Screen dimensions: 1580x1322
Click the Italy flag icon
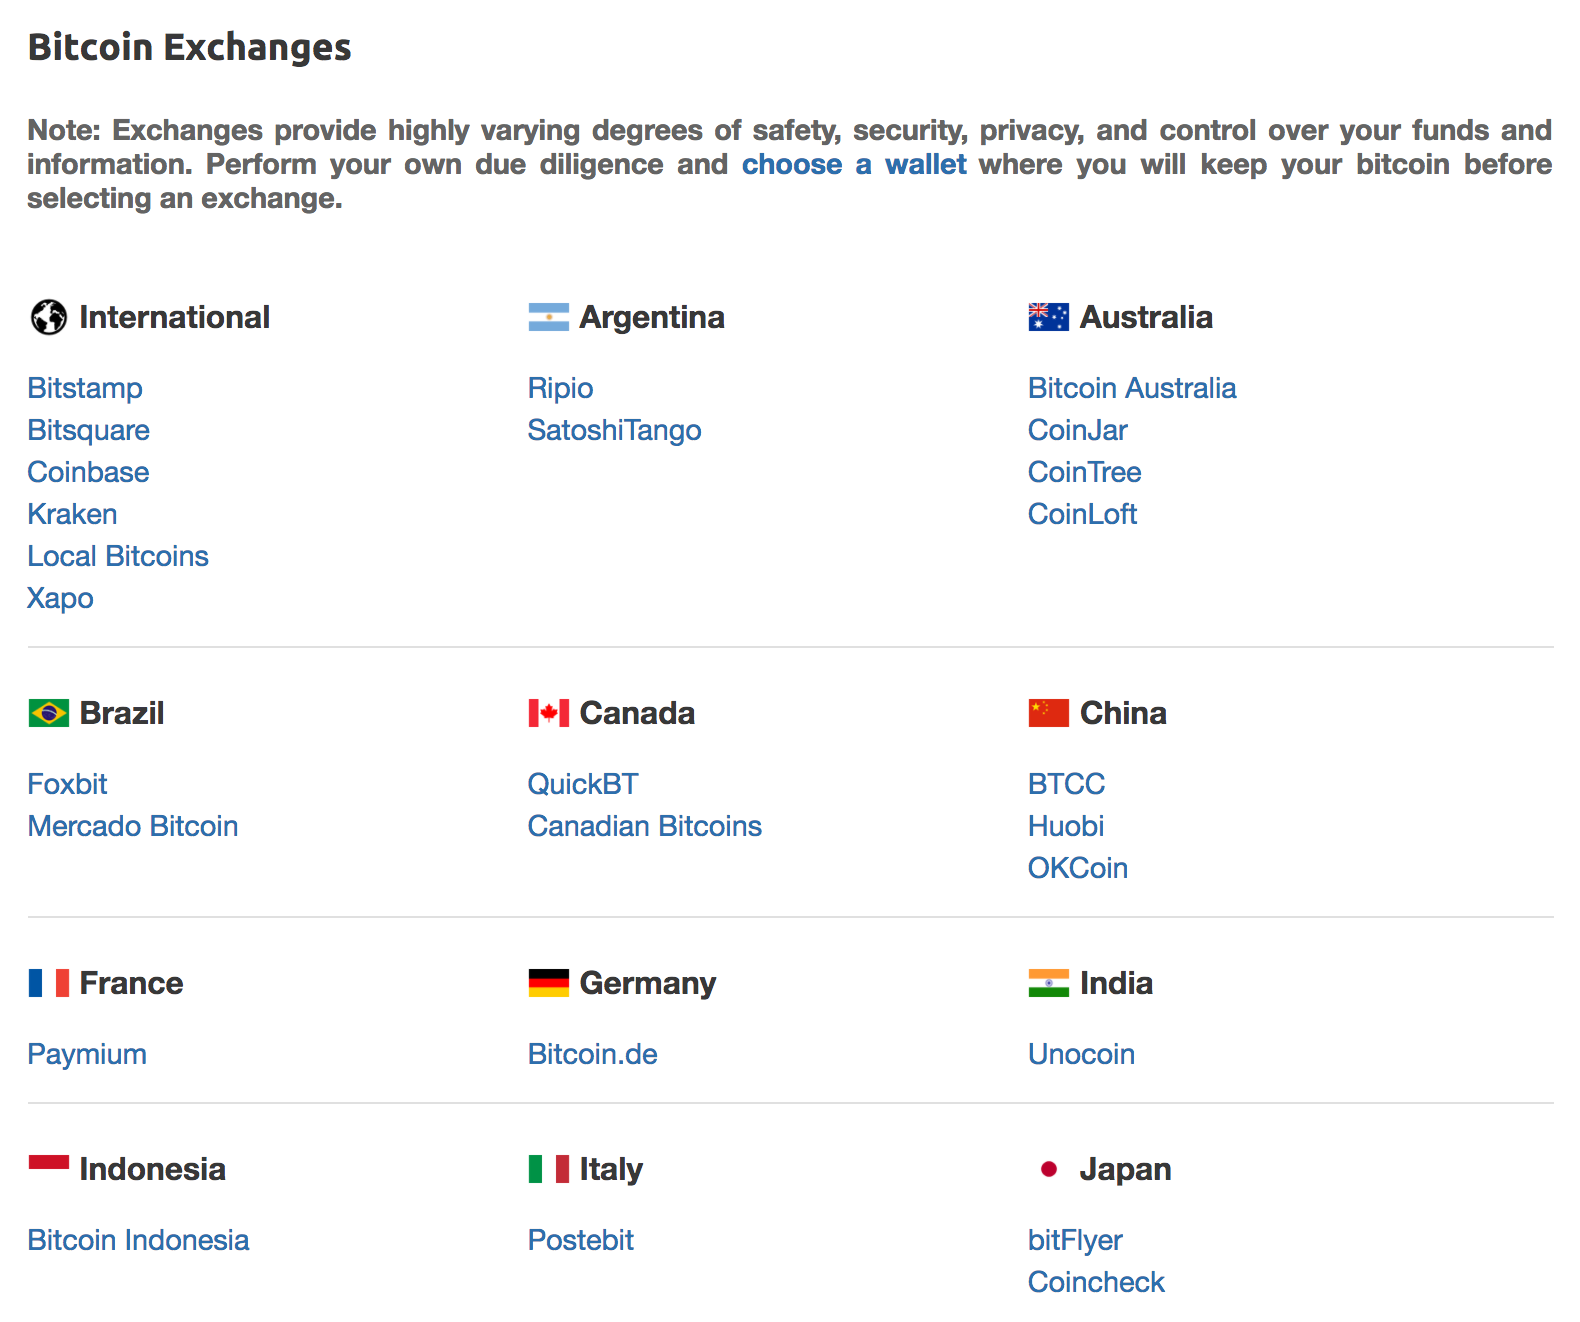coord(548,1169)
